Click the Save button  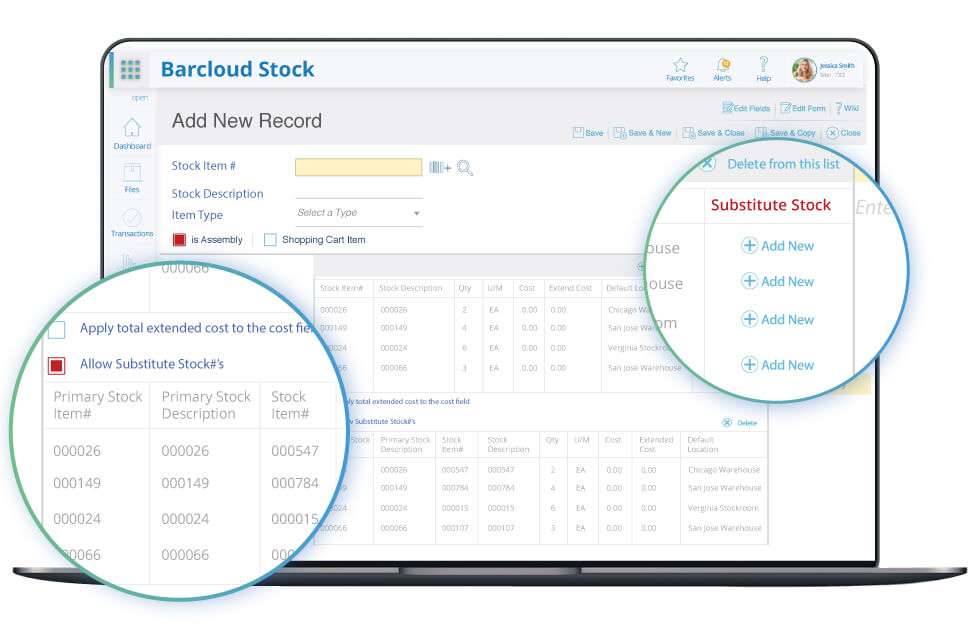pyautogui.click(x=588, y=133)
